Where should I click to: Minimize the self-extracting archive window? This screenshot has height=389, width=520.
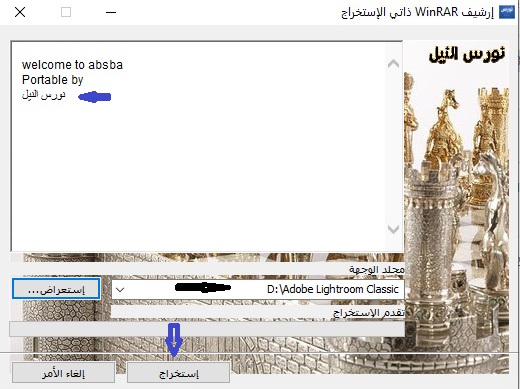[x=111, y=12]
